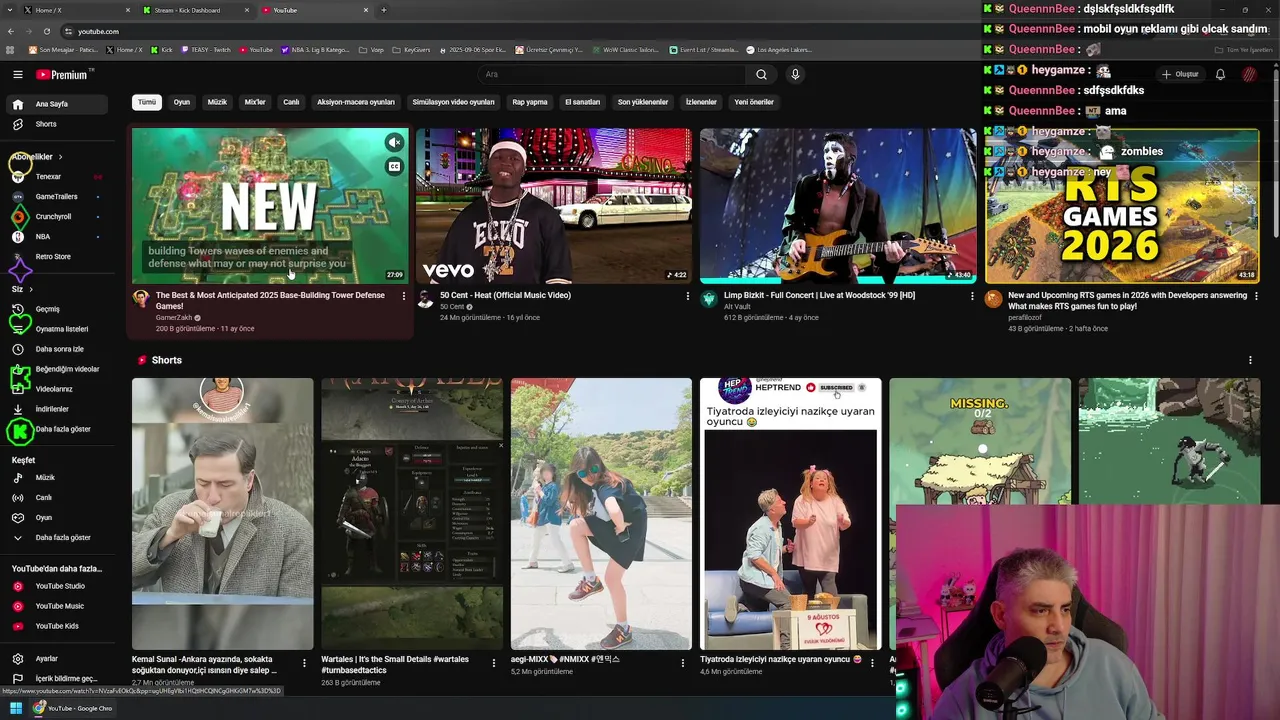The image size is (1280, 720).
Task: Open Shorts from the sidebar
Action: (56, 124)
